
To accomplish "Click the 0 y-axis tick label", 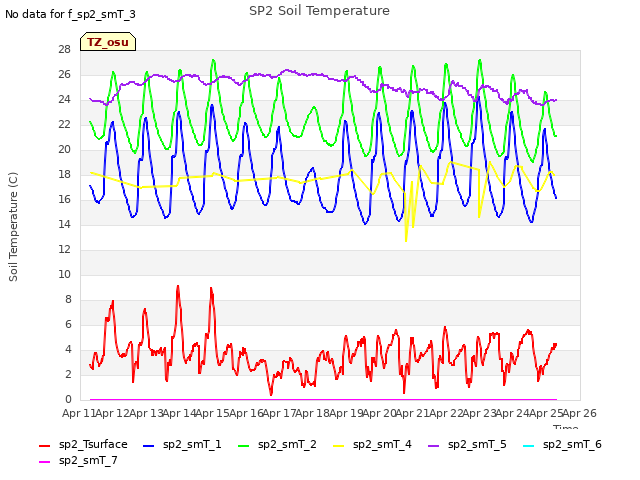I will [x=68, y=399].
